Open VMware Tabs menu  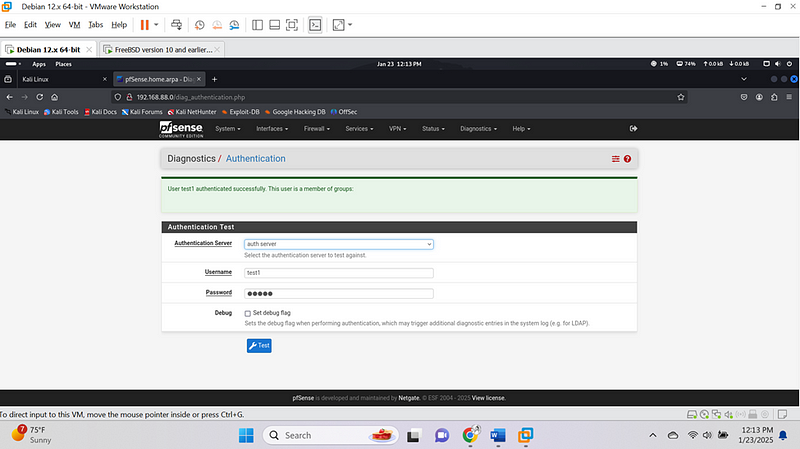click(95, 24)
